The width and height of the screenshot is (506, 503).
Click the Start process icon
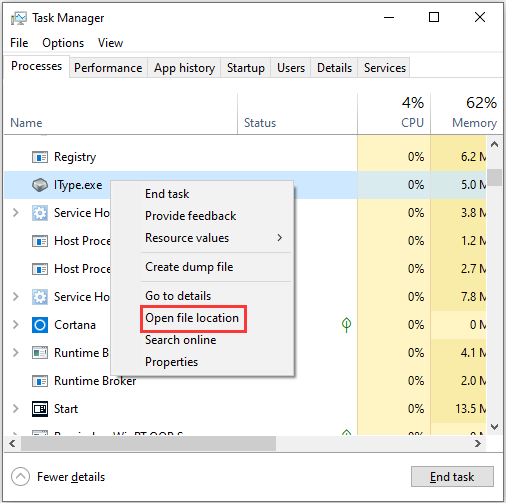point(40,409)
